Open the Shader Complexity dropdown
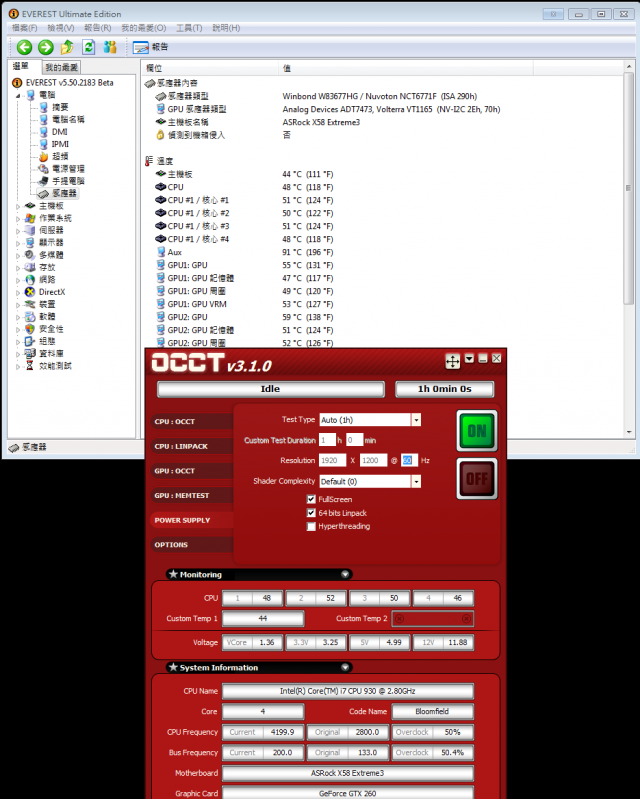This screenshot has width=640, height=800. [416, 481]
